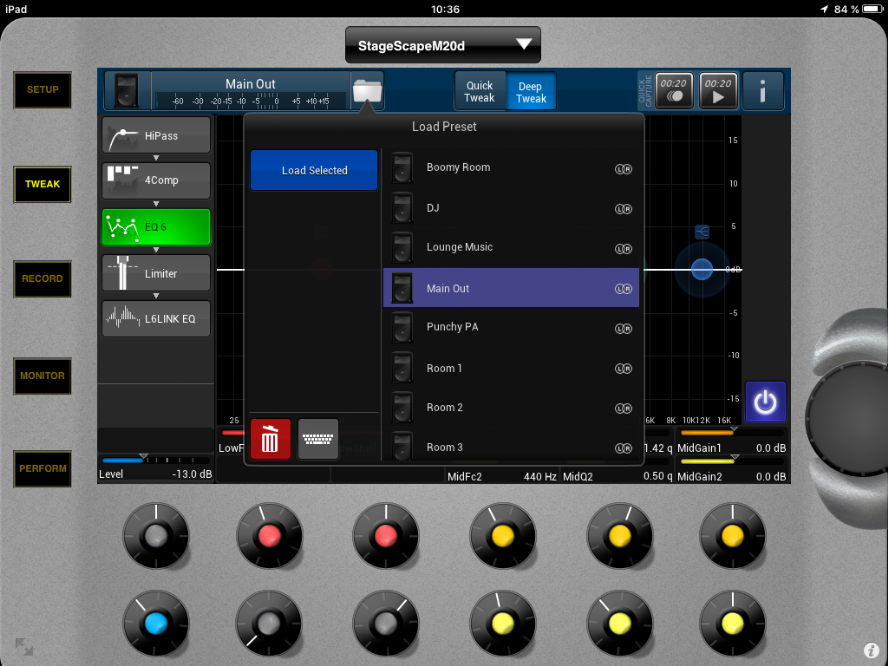Enable Deep Tweak mode

point(531,92)
